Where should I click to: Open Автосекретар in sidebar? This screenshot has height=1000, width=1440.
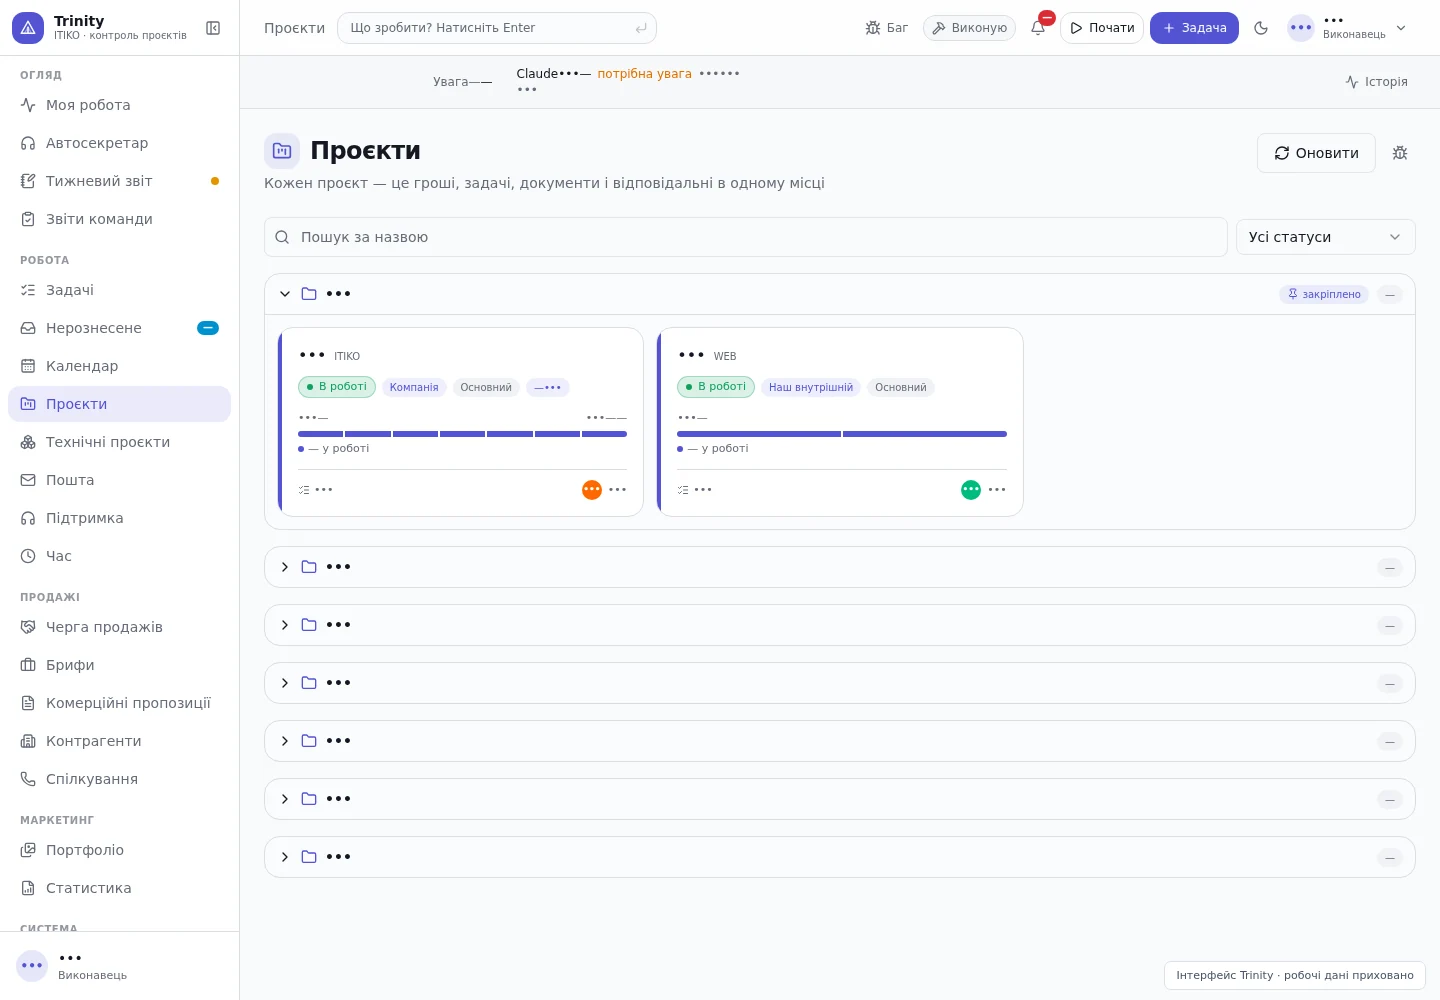pyautogui.click(x=119, y=143)
